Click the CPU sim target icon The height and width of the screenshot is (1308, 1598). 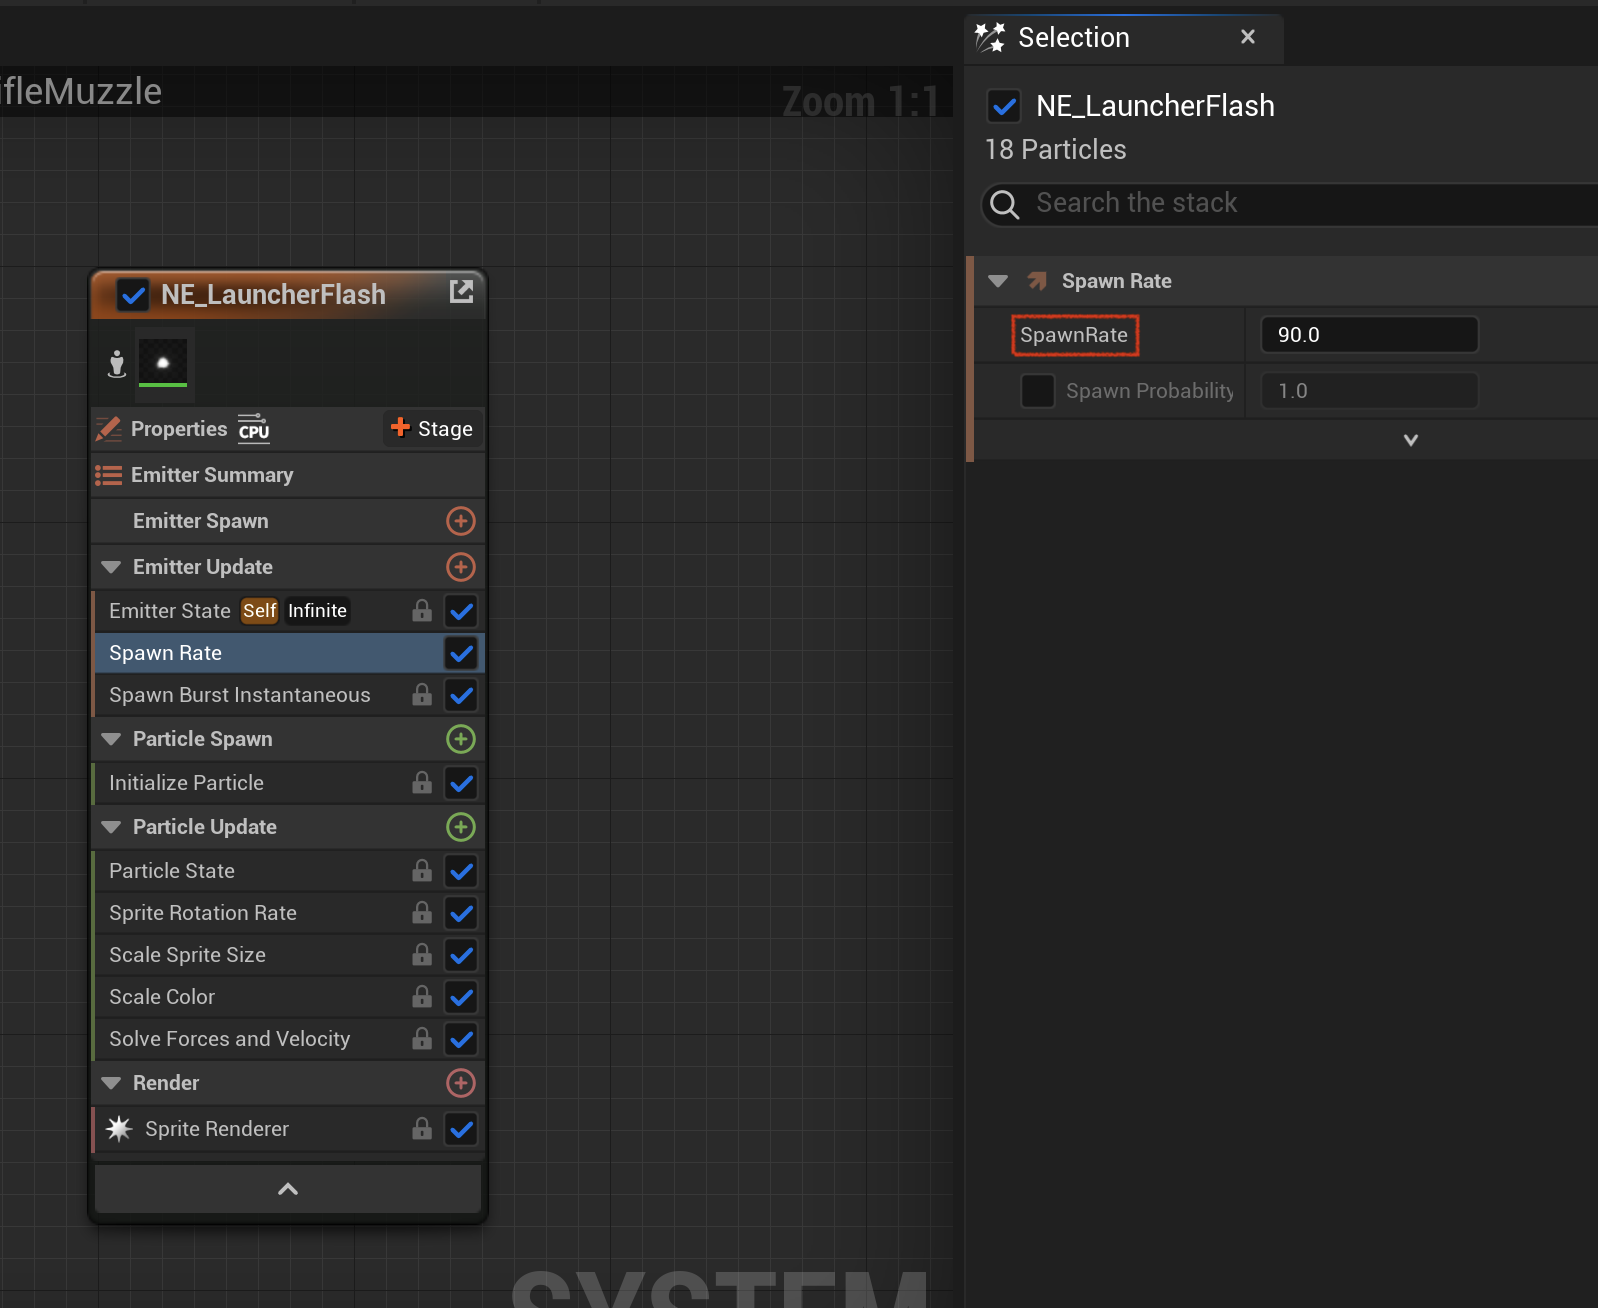tap(254, 428)
